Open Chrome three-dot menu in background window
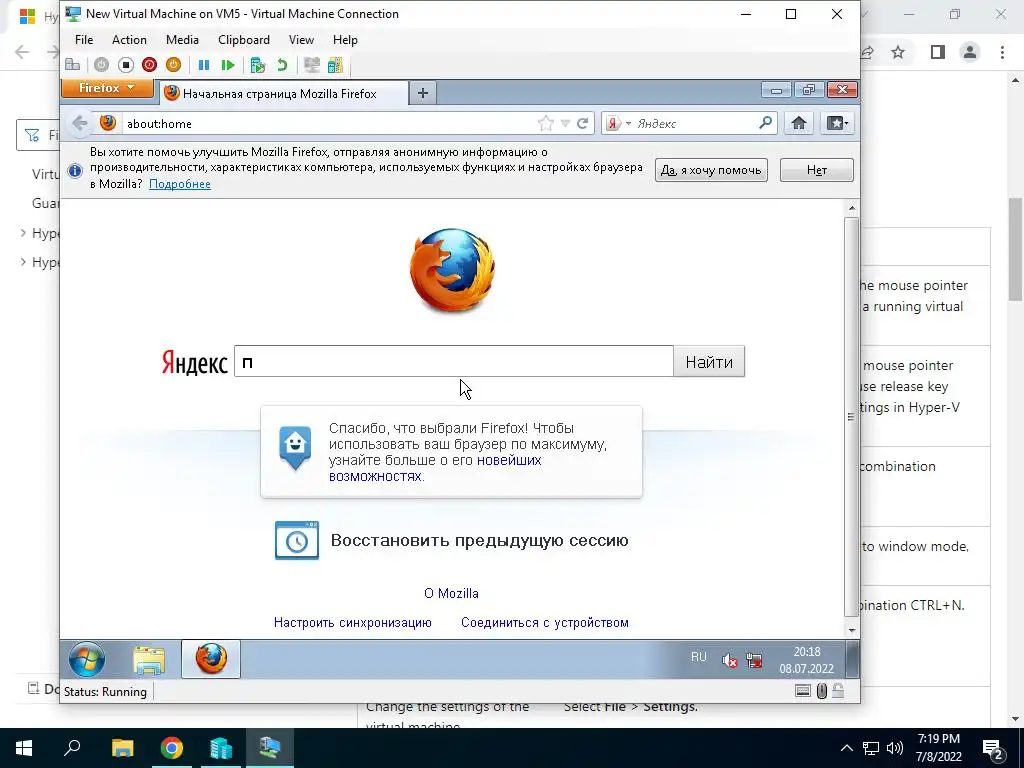Viewport: 1024px width, 768px height. click(x=1002, y=52)
